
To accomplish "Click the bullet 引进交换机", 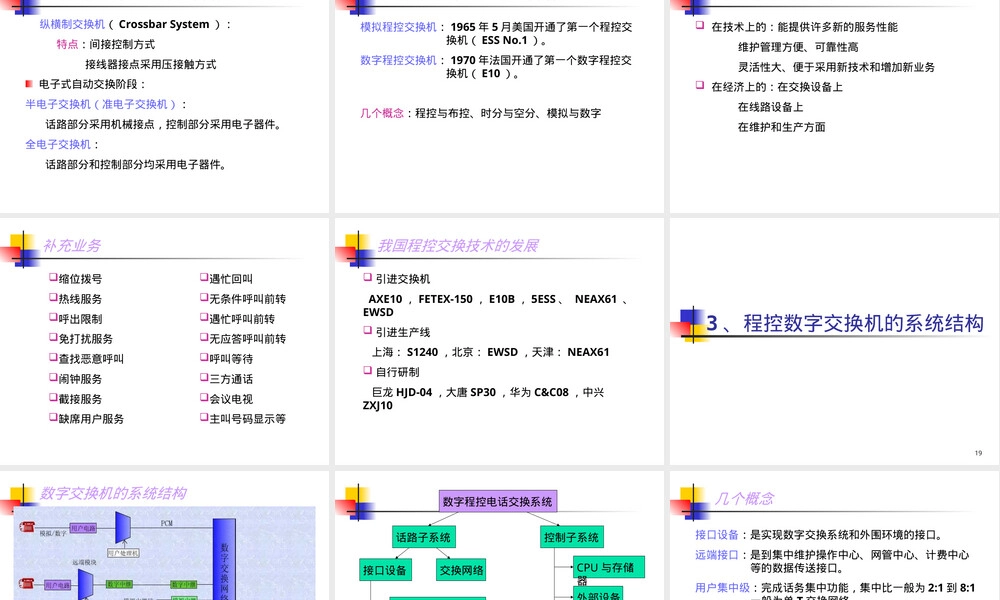I will pos(397,279).
